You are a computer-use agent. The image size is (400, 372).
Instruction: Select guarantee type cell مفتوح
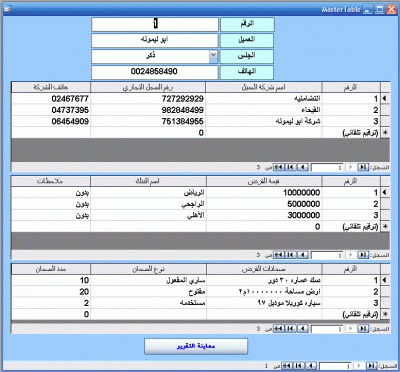point(148,291)
